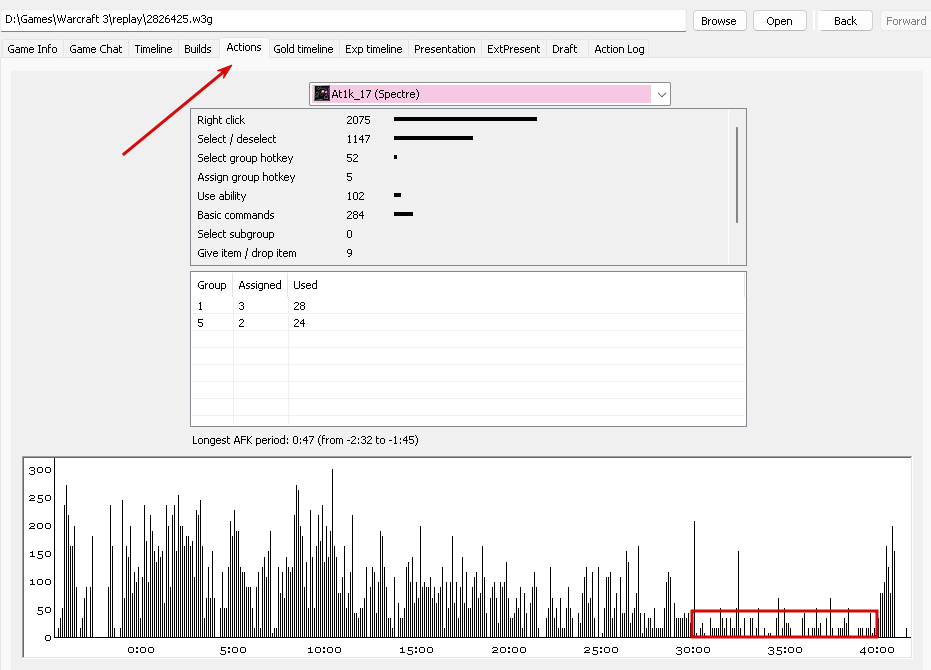The image size is (931, 670).
Task: Select the group 1 row in table
Action: pos(468,306)
